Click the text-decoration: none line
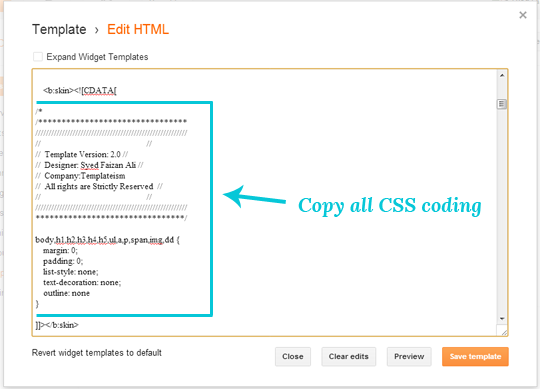Viewport: 540px width, 389px height. coord(82,283)
